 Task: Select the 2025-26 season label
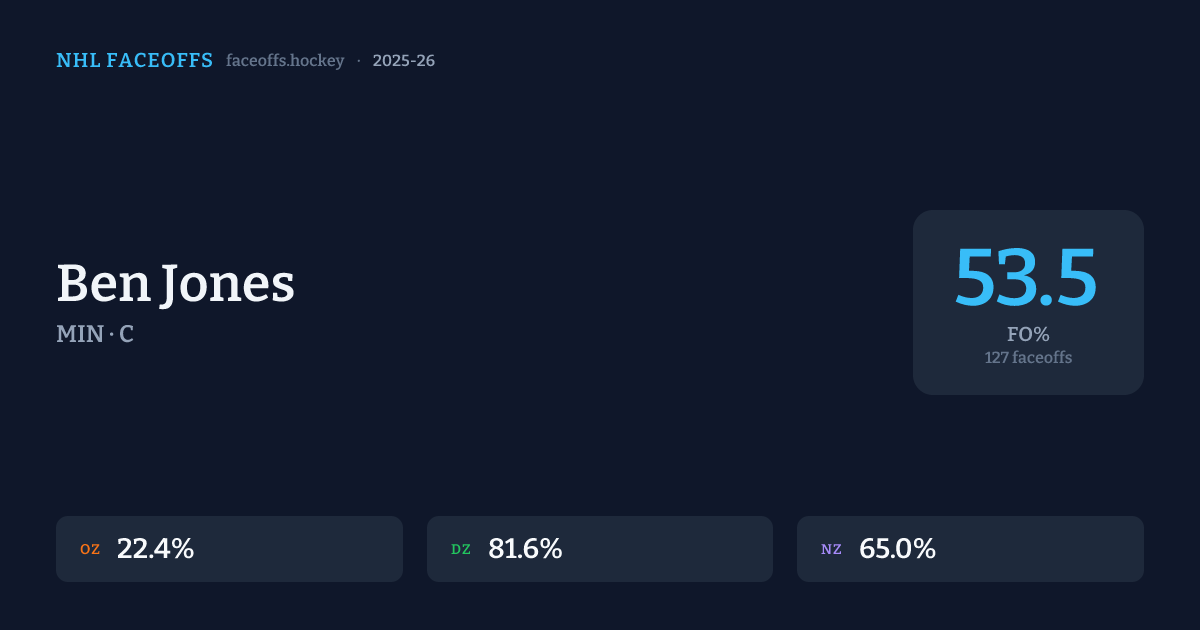click(403, 61)
